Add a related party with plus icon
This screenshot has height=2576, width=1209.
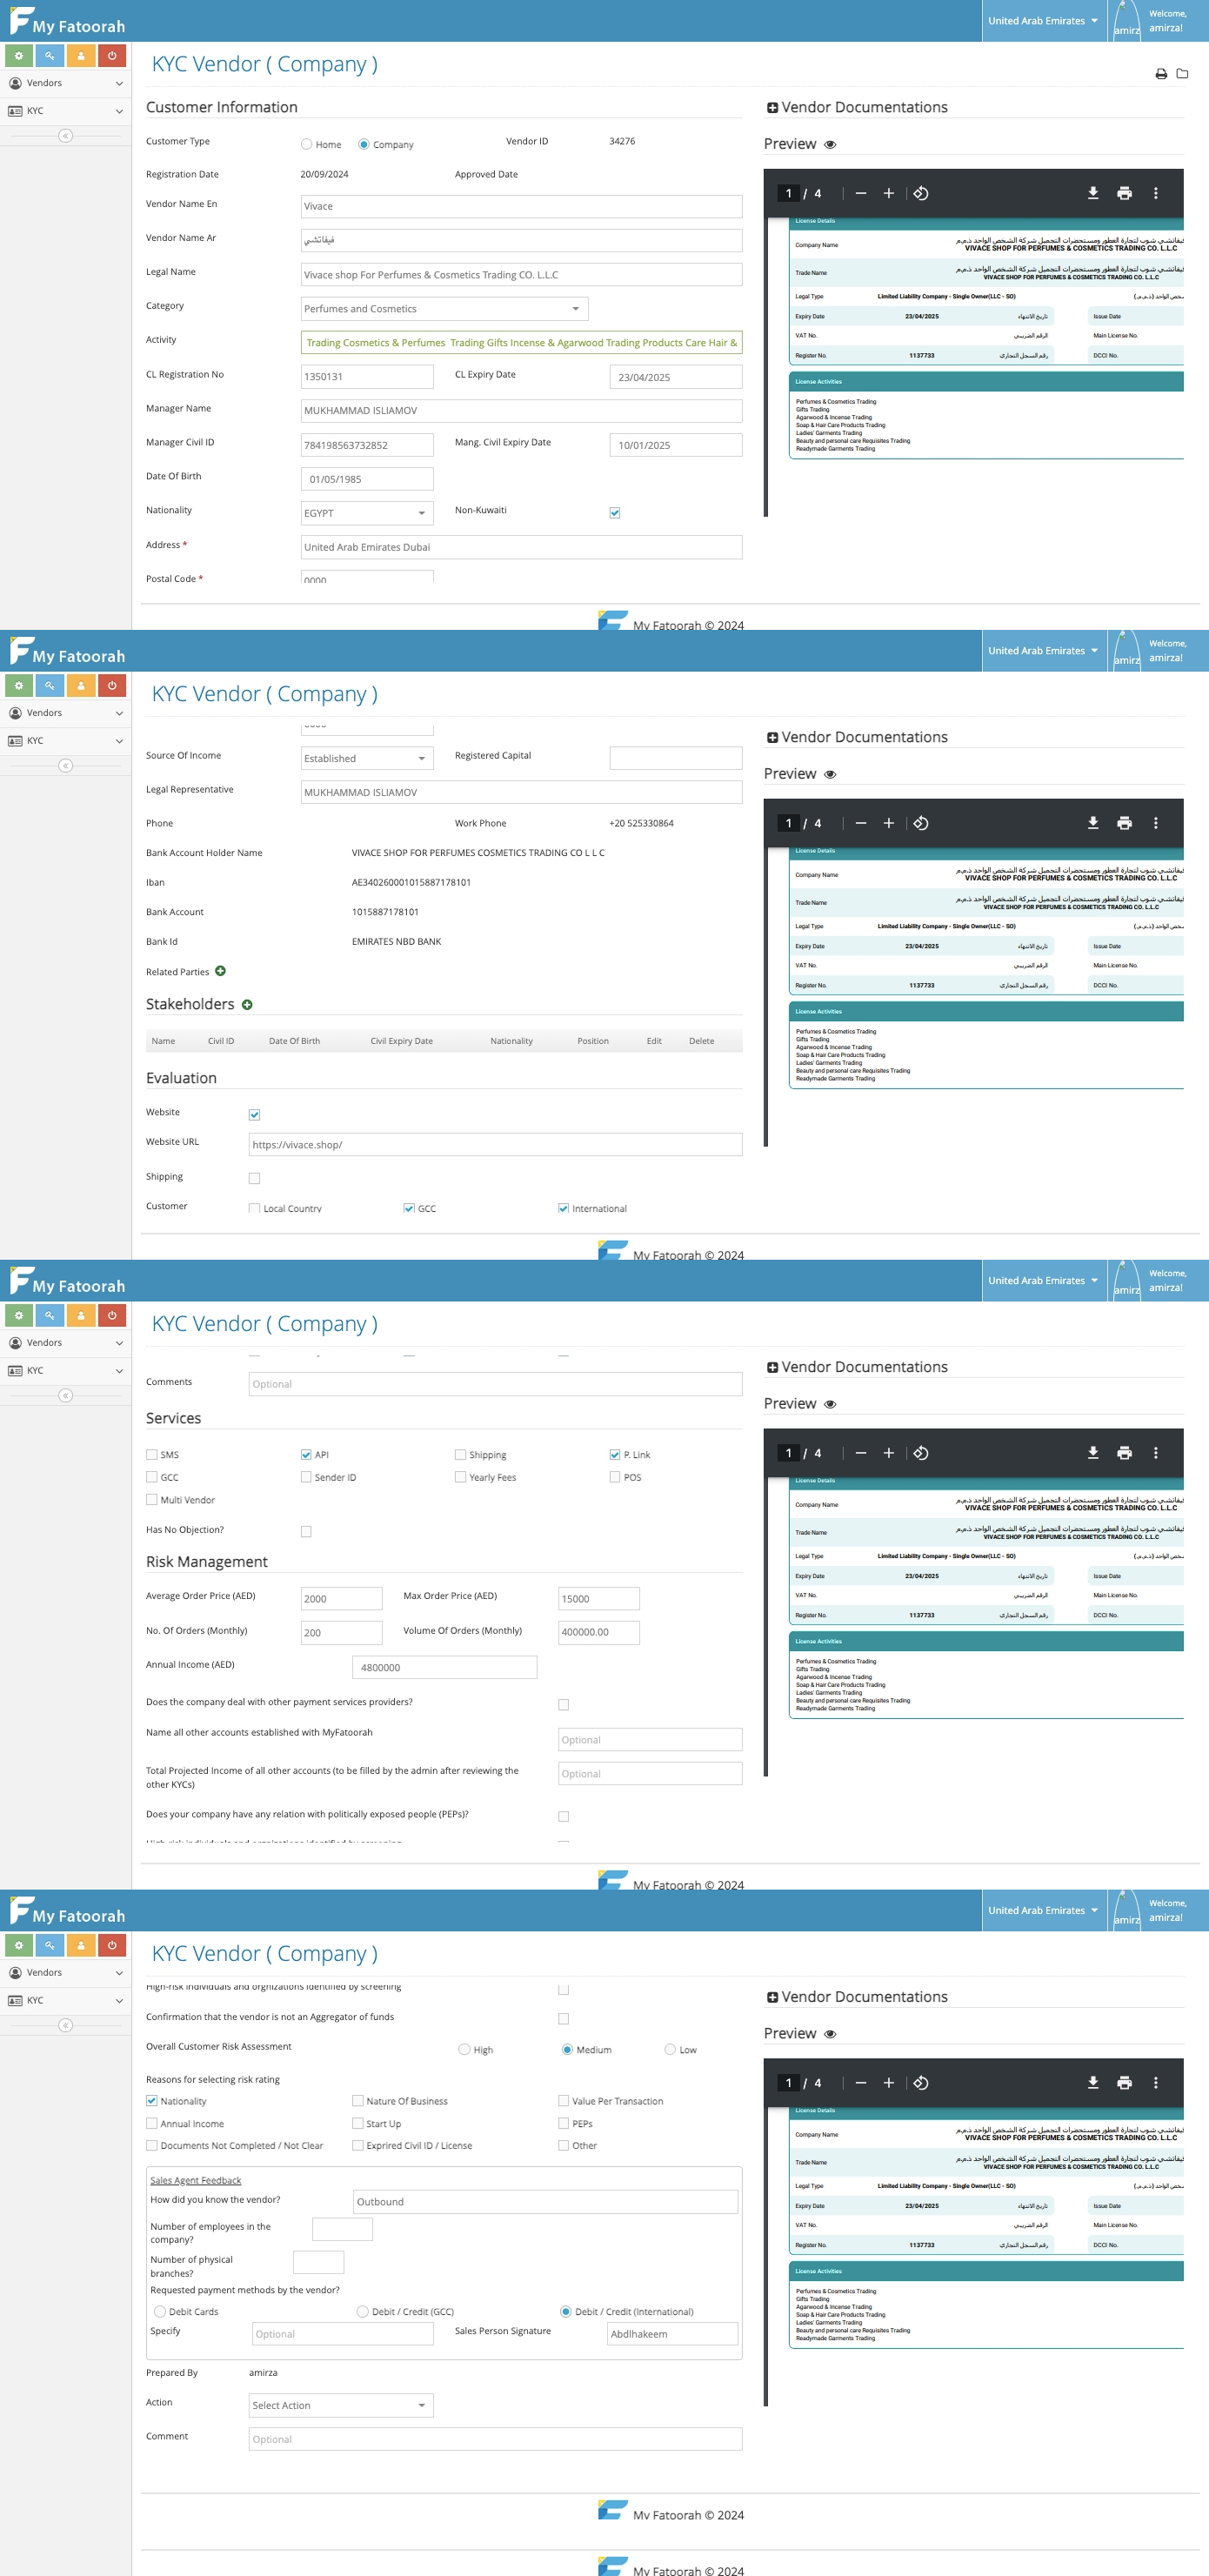pos(220,971)
